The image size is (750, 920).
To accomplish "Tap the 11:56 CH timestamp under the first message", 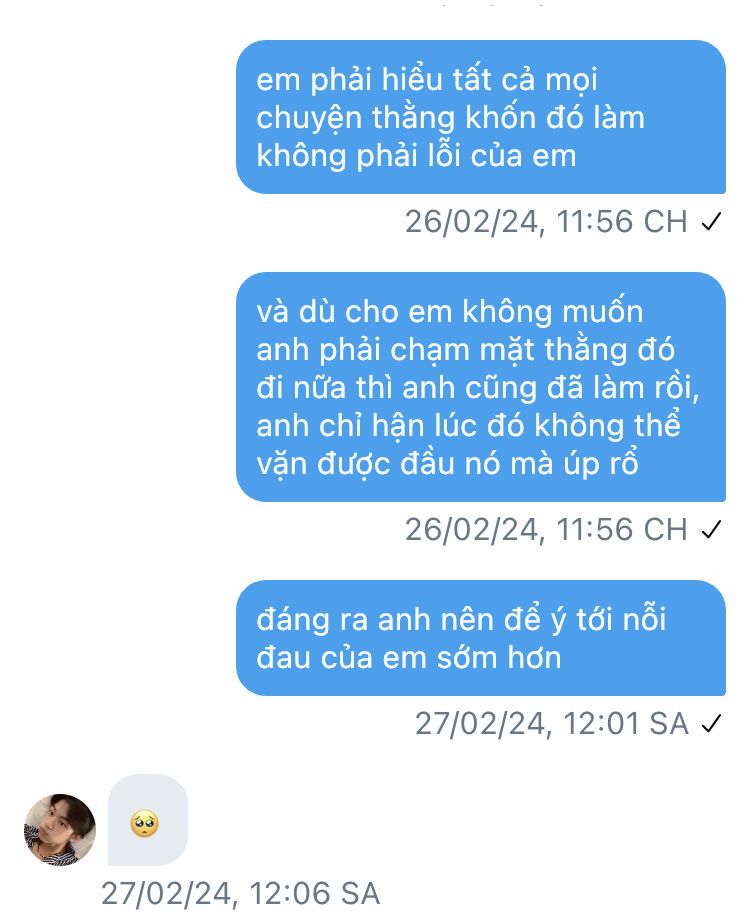I will [546, 222].
